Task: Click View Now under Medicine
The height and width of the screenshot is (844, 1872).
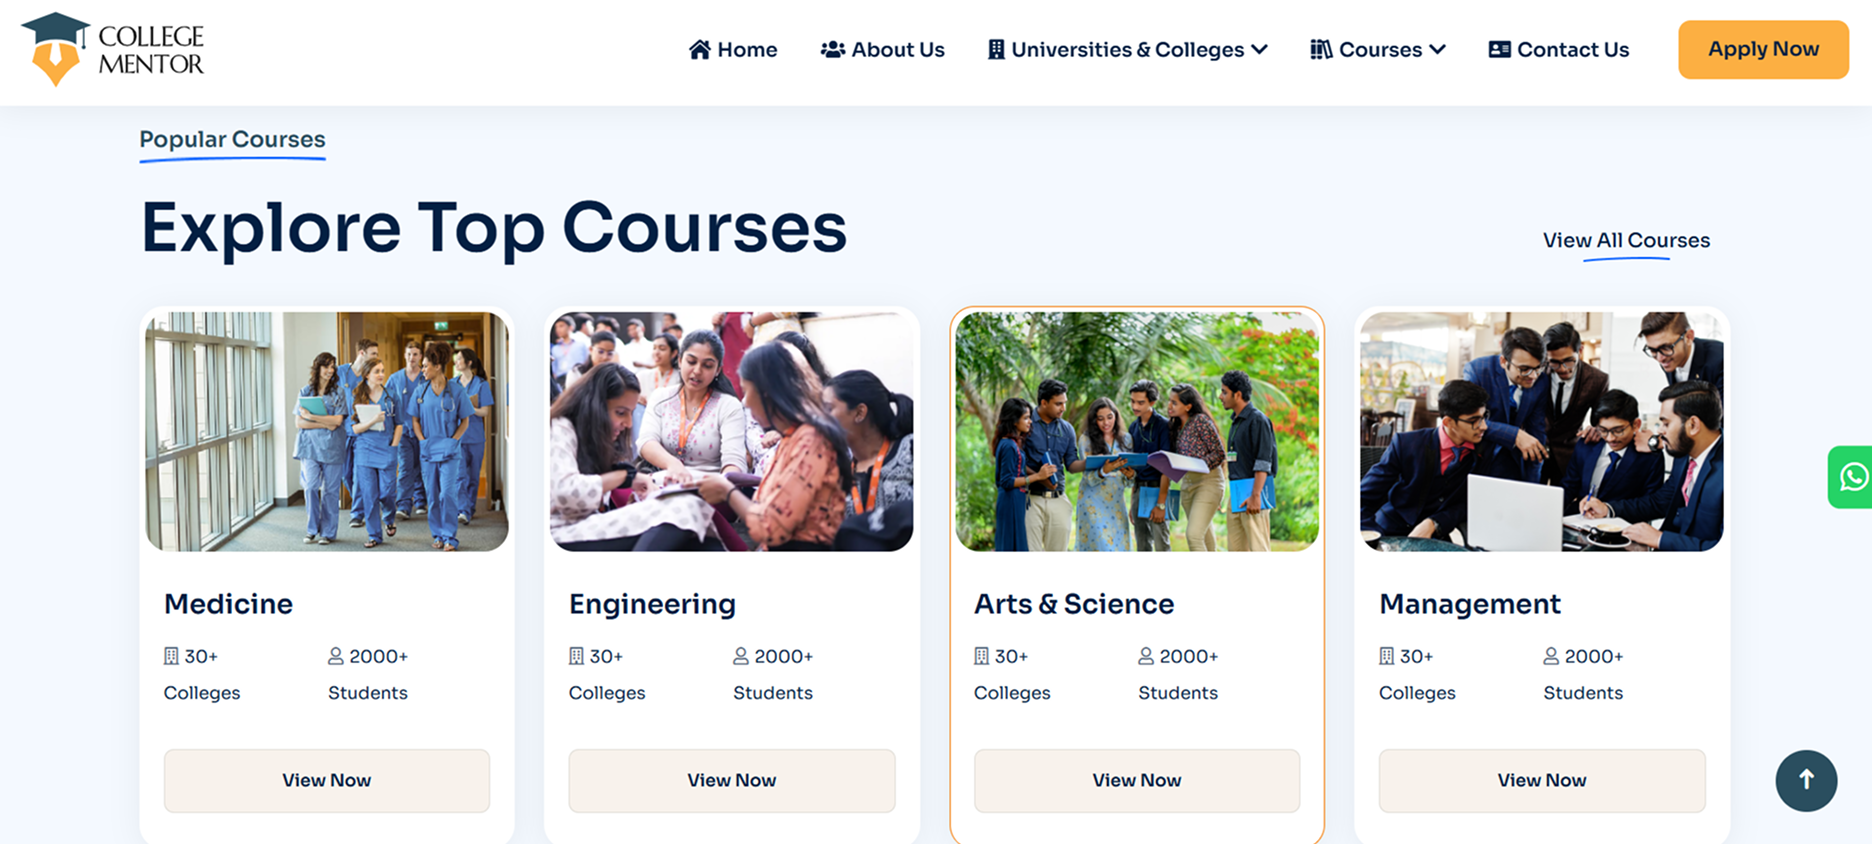Action: (x=327, y=780)
